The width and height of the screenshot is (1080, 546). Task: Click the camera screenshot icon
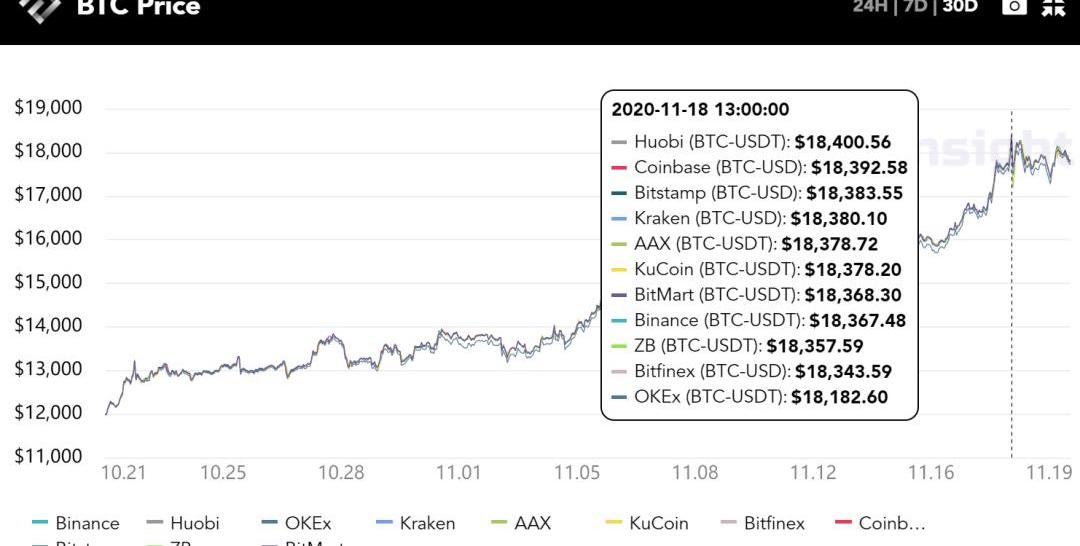[1014, 7]
